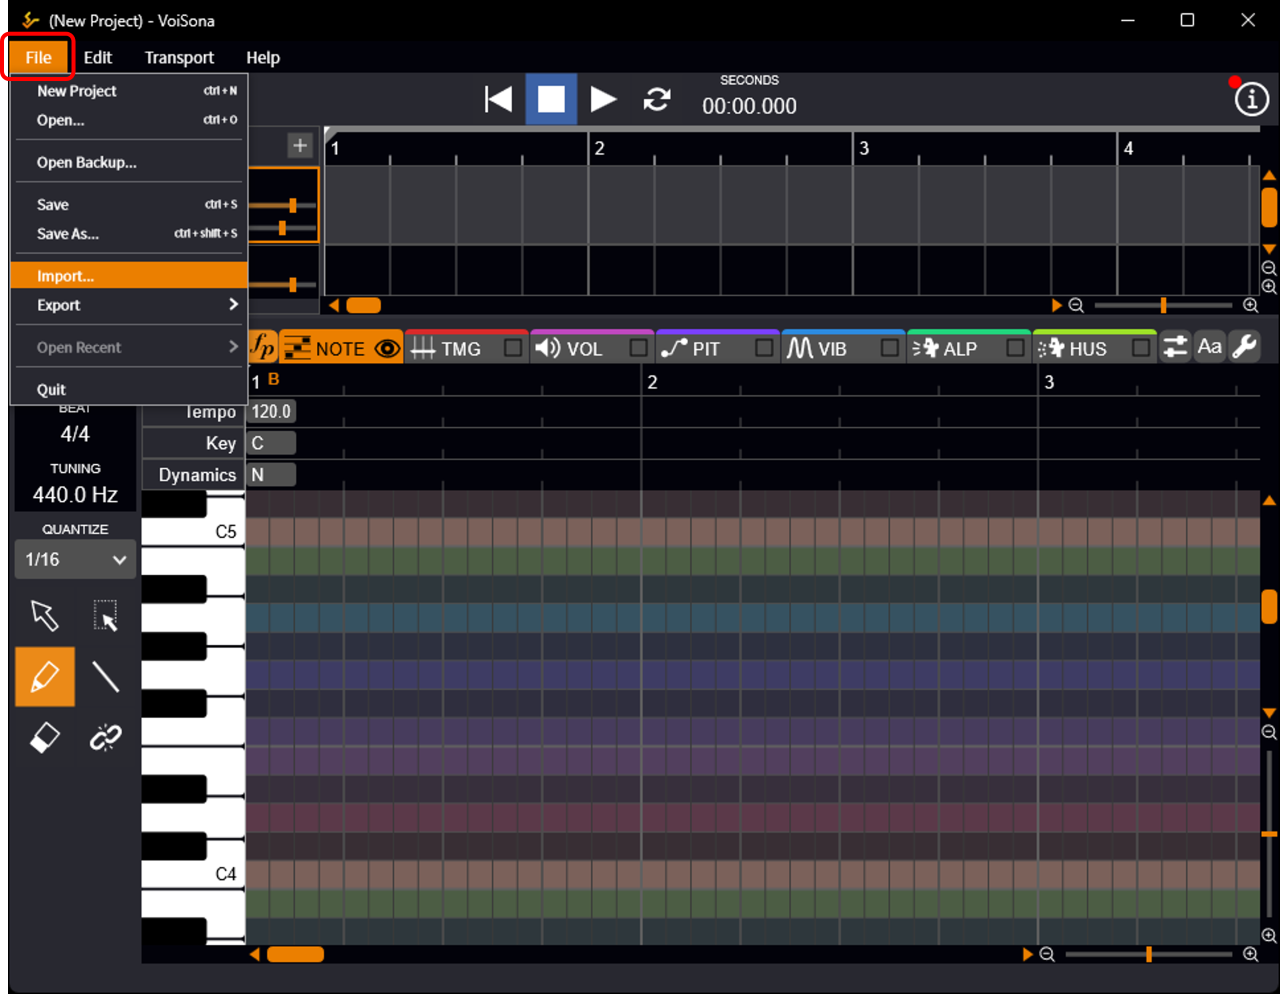This screenshot has height=994, width=1280.
Task: Expand the Open Recent submenu
Action: 128,347
